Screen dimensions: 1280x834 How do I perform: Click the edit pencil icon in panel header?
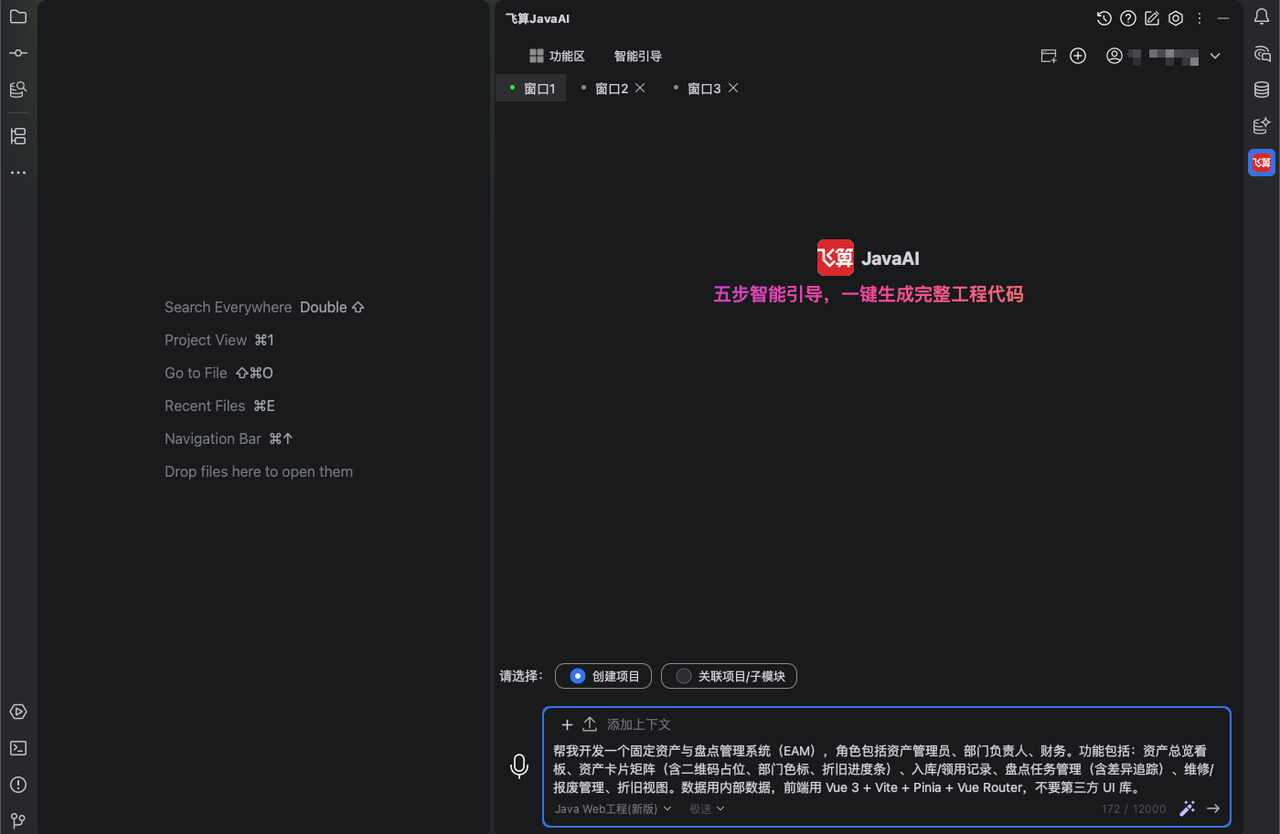[1152, 18]
